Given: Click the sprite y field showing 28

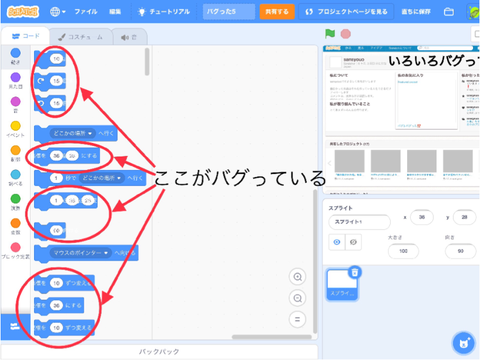Looking at the screenshot, I should [x=464, y=217].
